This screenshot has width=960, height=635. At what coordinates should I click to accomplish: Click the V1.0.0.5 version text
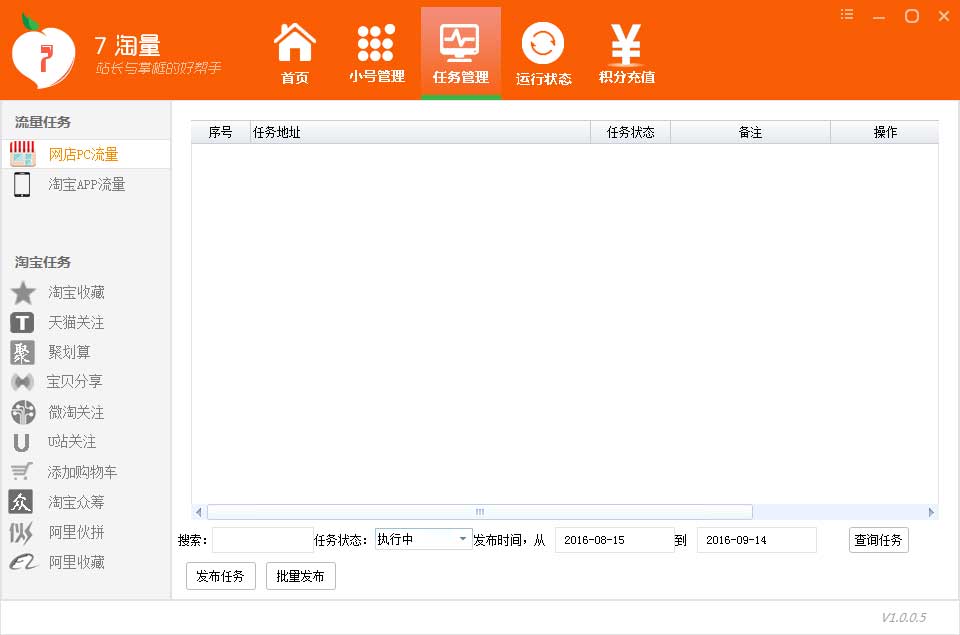point(904,617)
